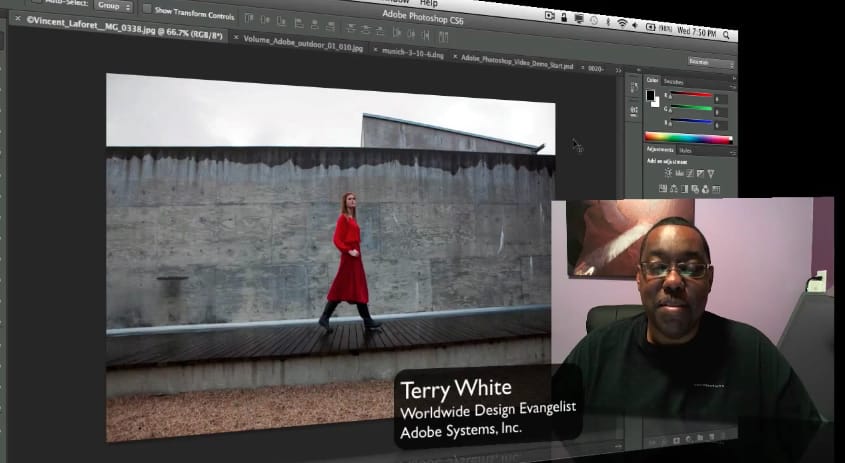Open the Help menu
Image resolution: width=845 pixels, height=463 pixels.
coord(428,3)
